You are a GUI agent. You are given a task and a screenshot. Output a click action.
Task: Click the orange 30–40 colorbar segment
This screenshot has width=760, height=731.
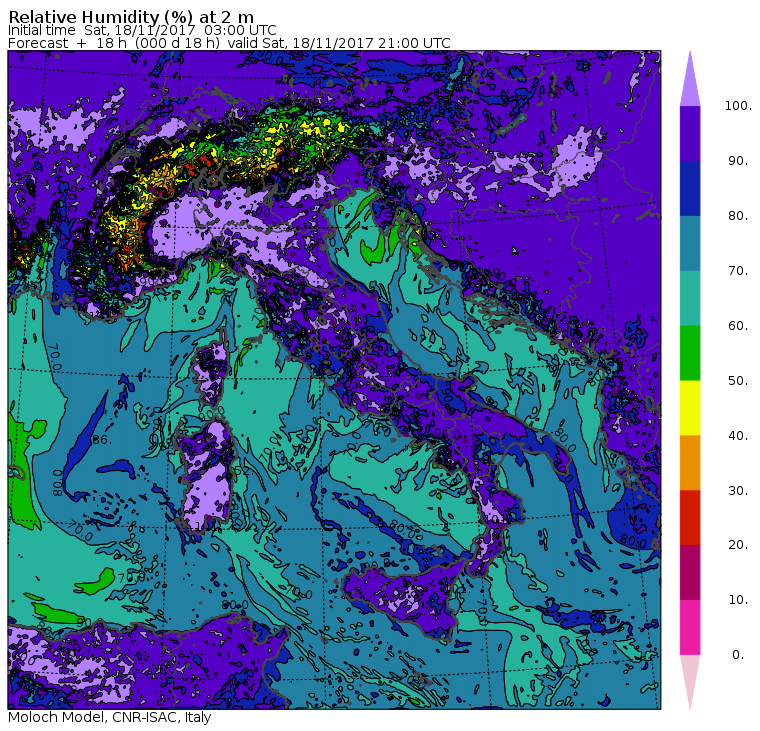(690, 463)
